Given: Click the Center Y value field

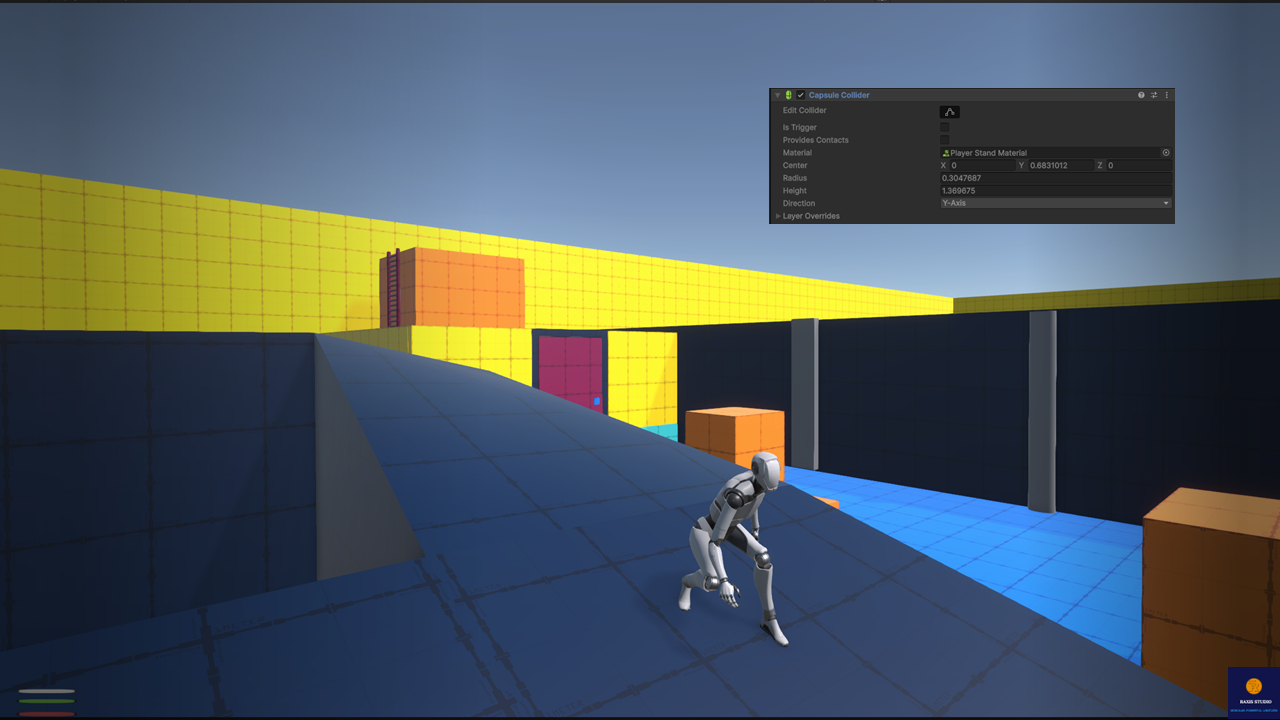Looking at the screenshot, I should pyautogui.click(x=1060, y=165).
